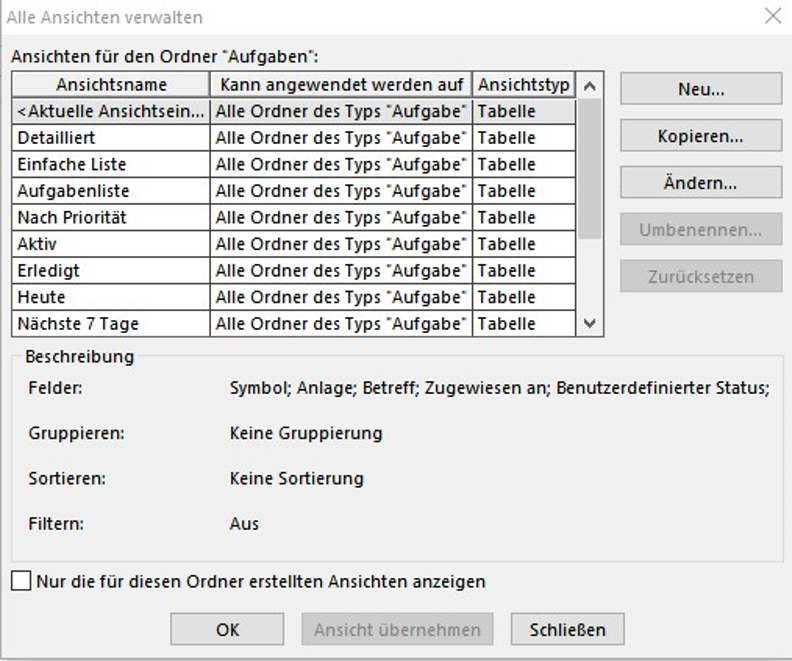The image size is (792, 661).
Task: Select the Nach Priorität view
Action: [x=293, y=218]
